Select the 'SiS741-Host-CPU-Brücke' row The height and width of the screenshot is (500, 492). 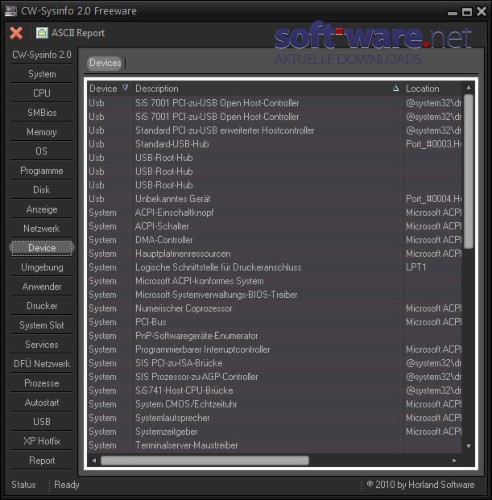(275, 390)
